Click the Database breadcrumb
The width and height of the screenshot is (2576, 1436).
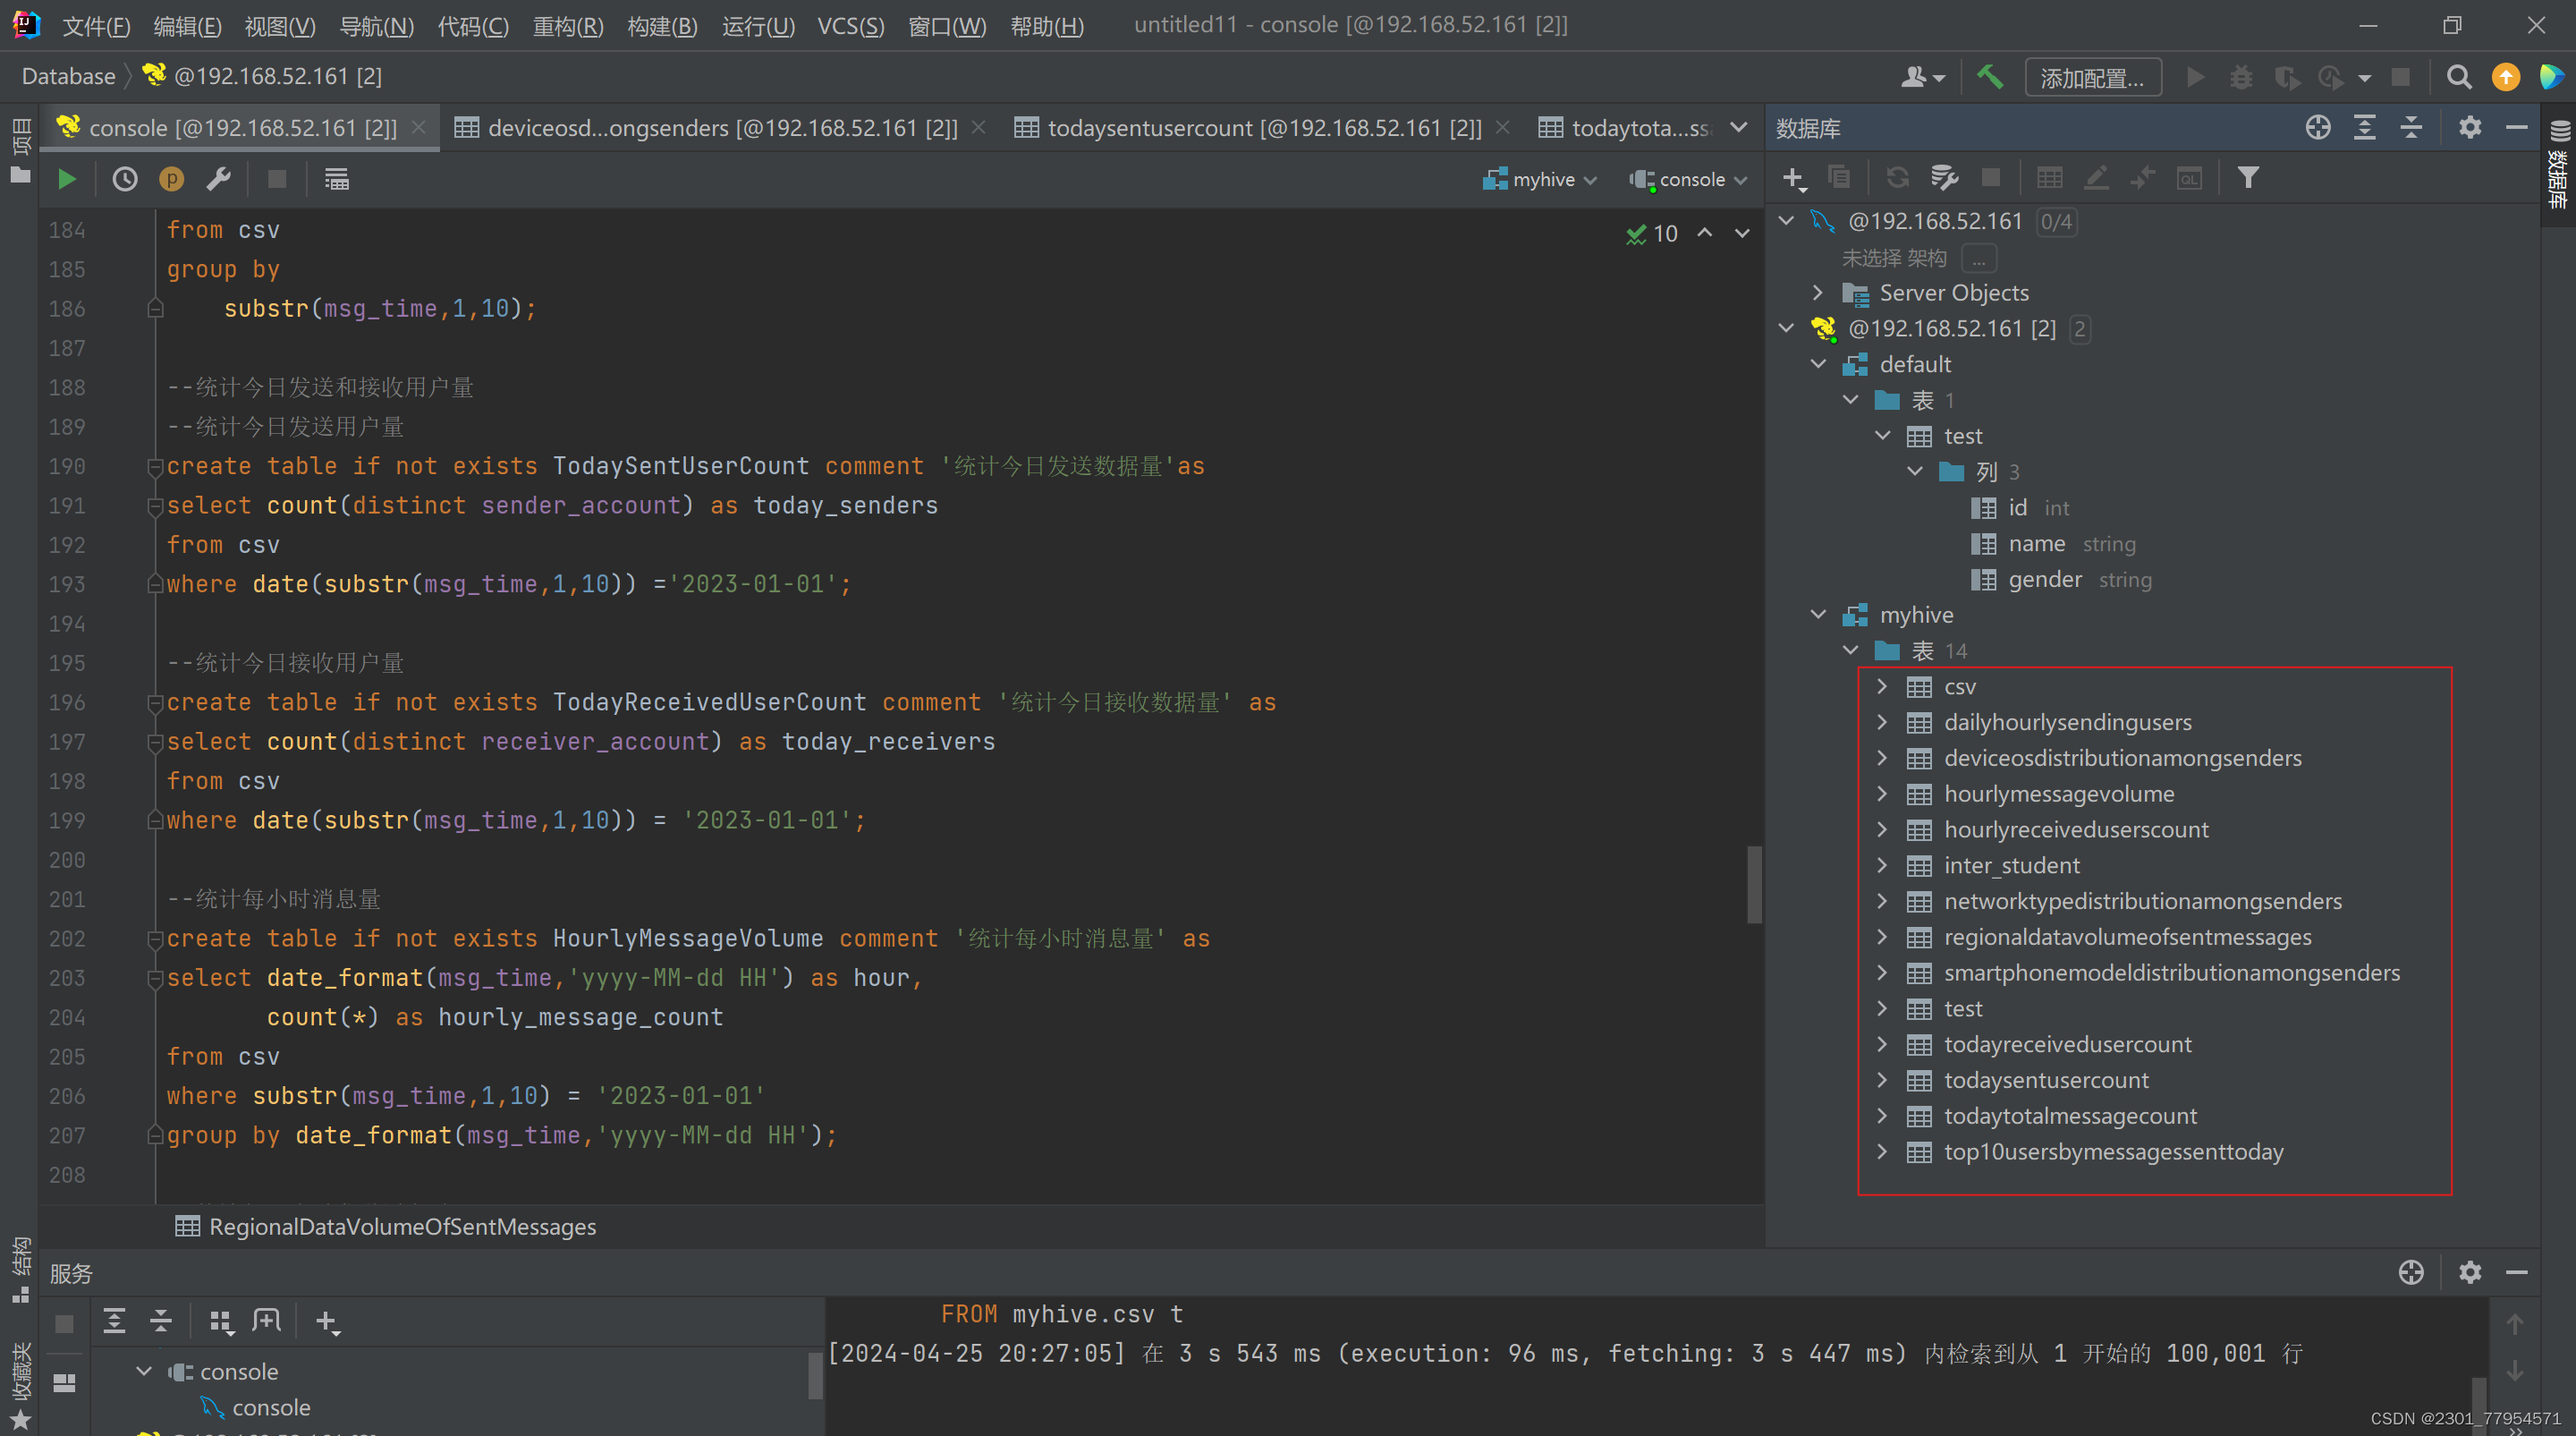(x=68, y=77)
